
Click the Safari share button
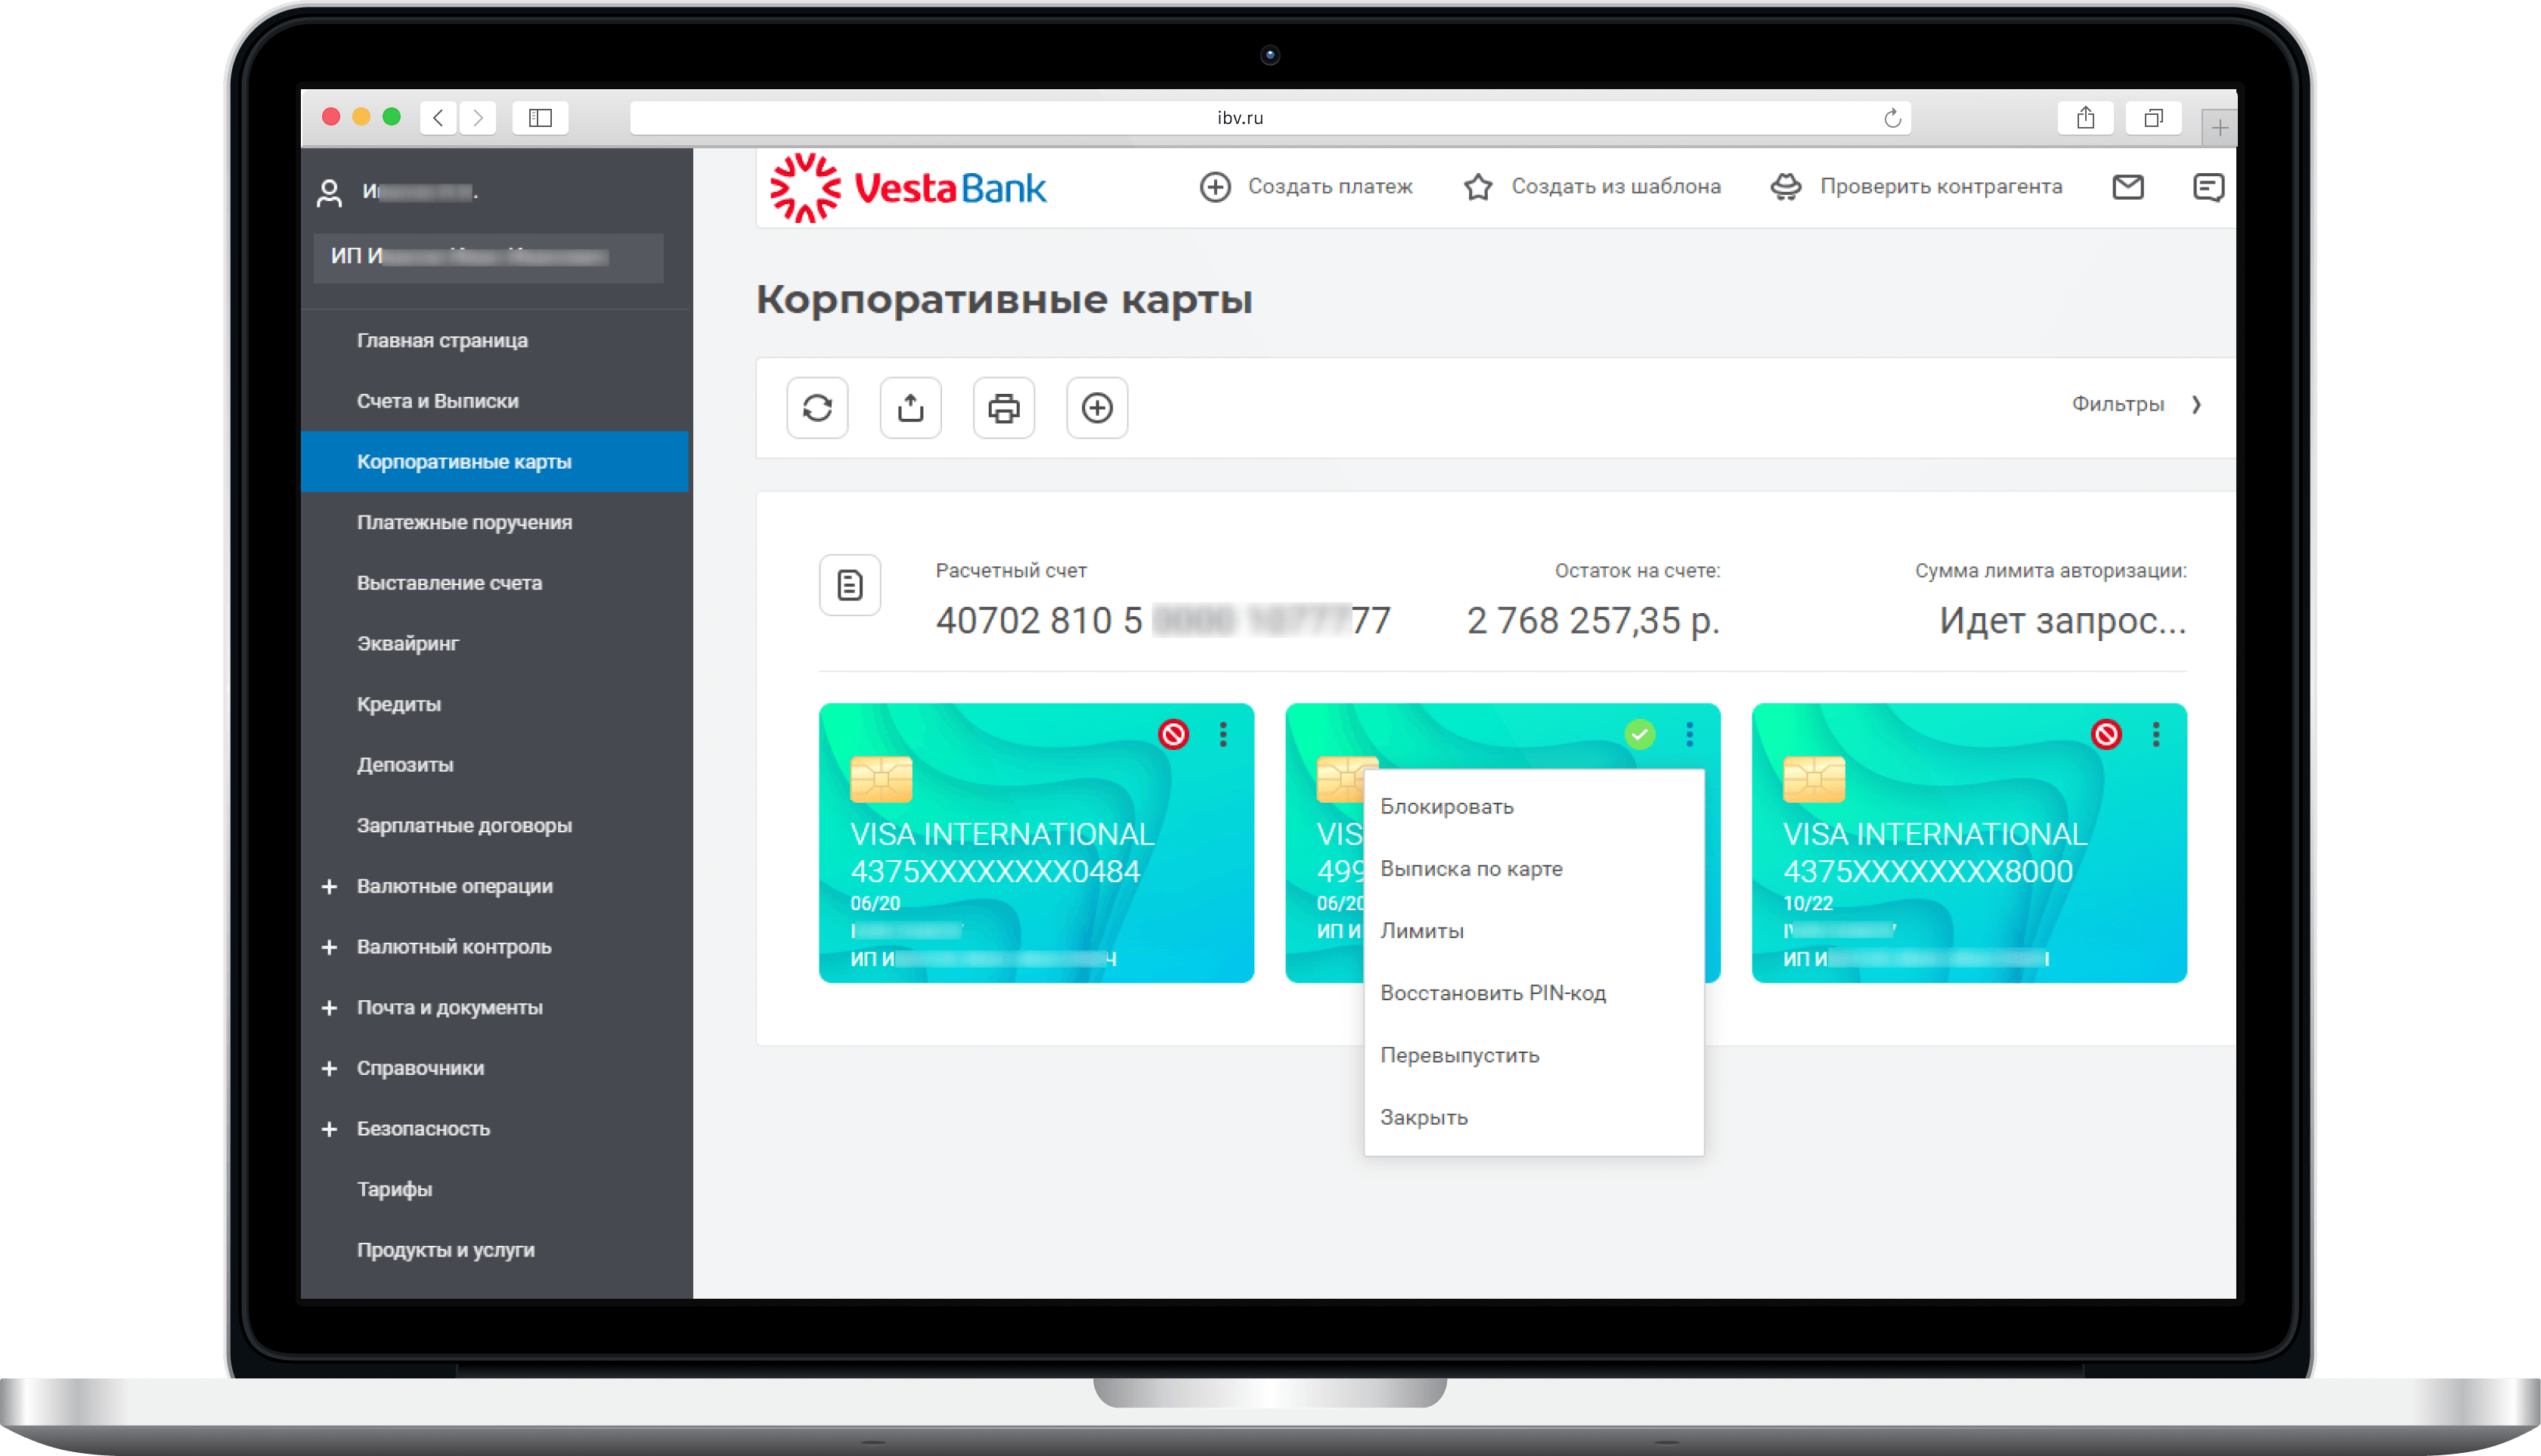coord(2085,118)
